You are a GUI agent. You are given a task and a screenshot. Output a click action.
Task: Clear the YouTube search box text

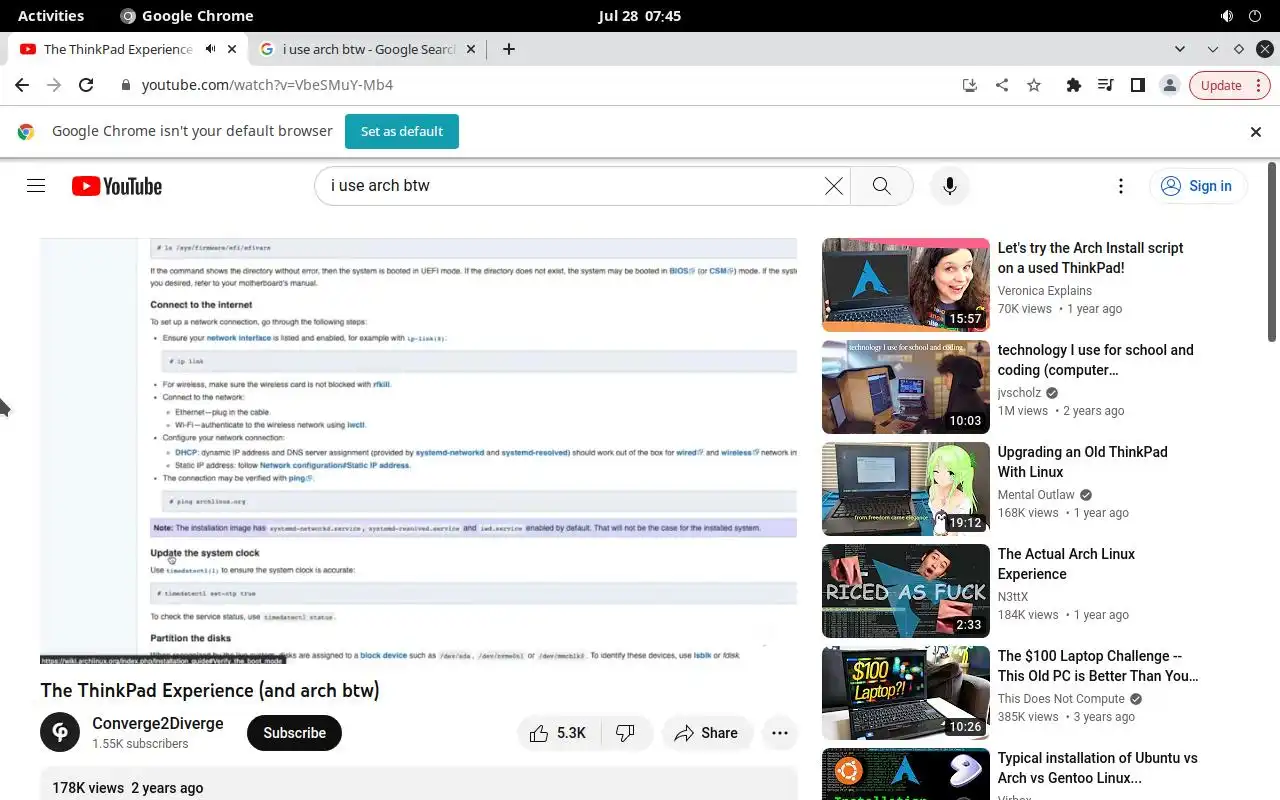point(834,186)
